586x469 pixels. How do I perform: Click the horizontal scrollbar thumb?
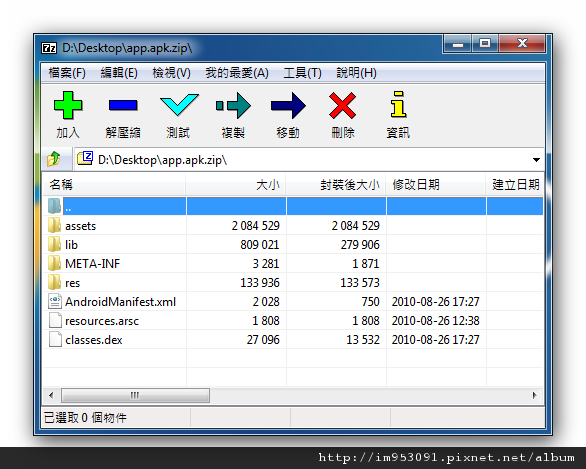(135, 395)
